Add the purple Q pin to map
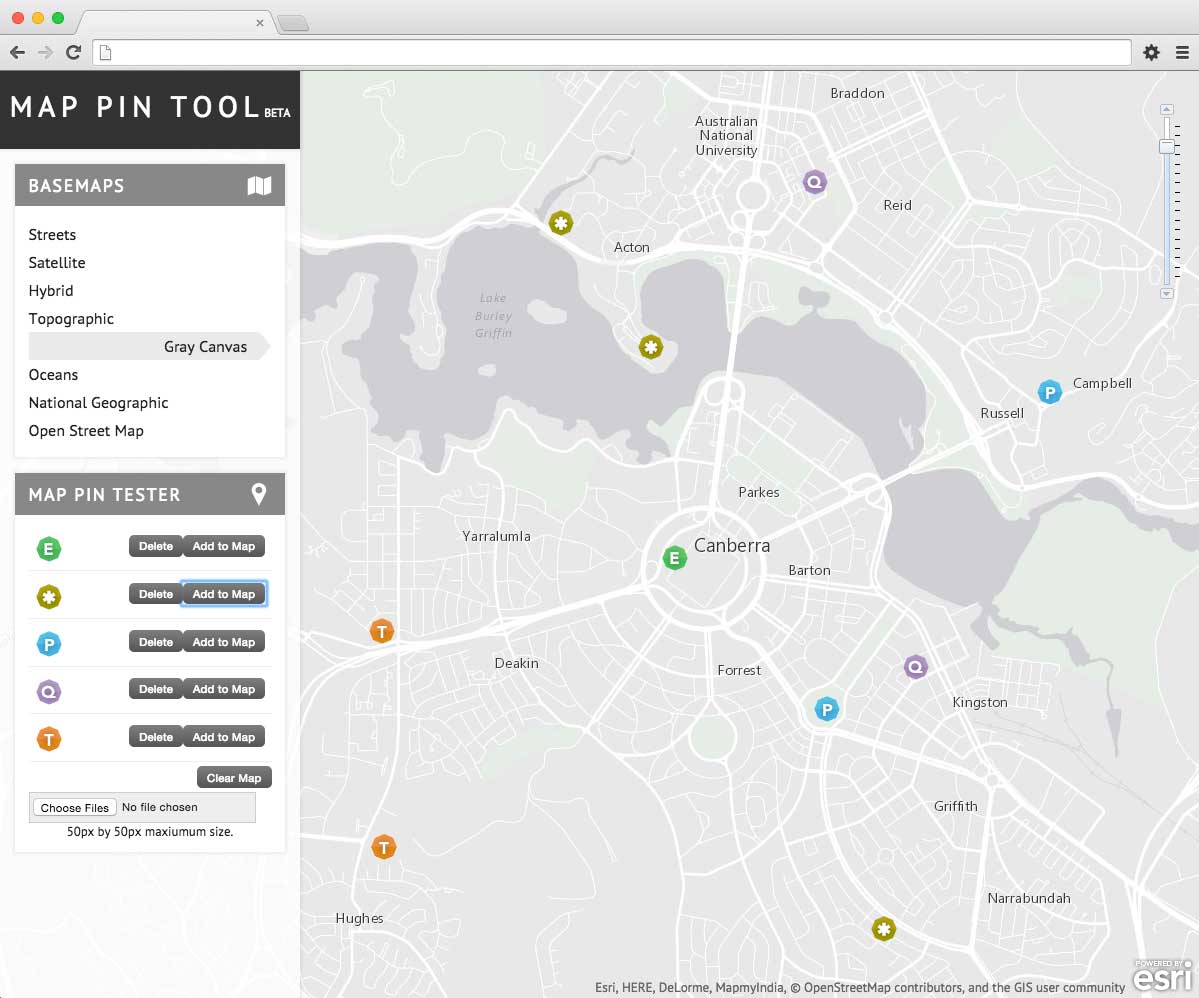Viewport: 1199px width, 998px height. coord(224,689)
